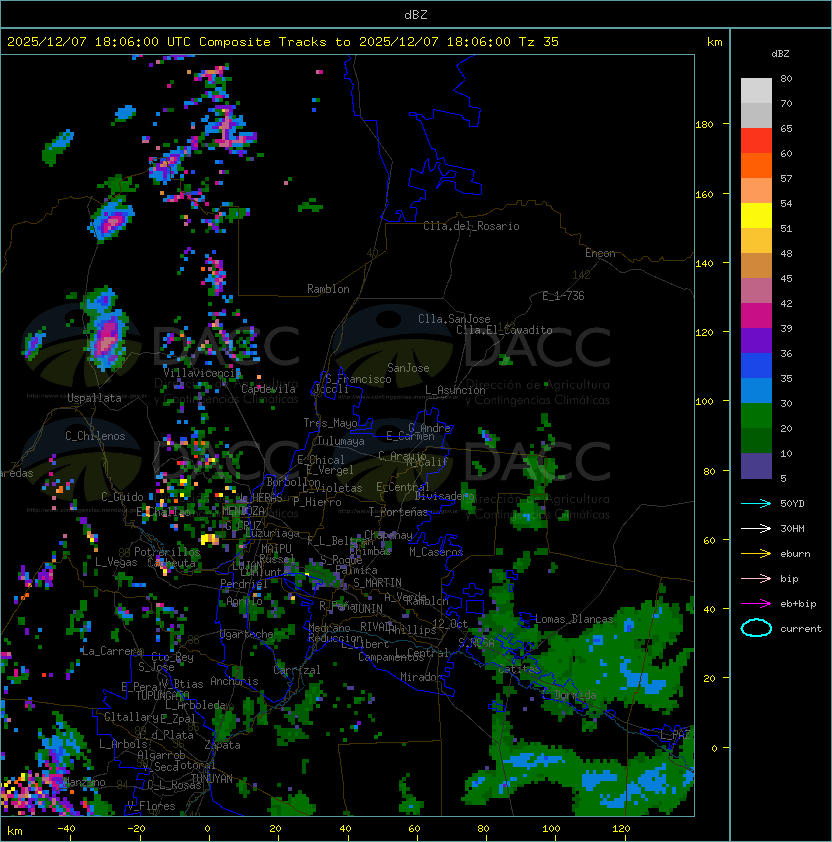This screenshot has width=832, height=842.
Task: Click the '-40' tick on the horizontal km axis
Action: 66,829
